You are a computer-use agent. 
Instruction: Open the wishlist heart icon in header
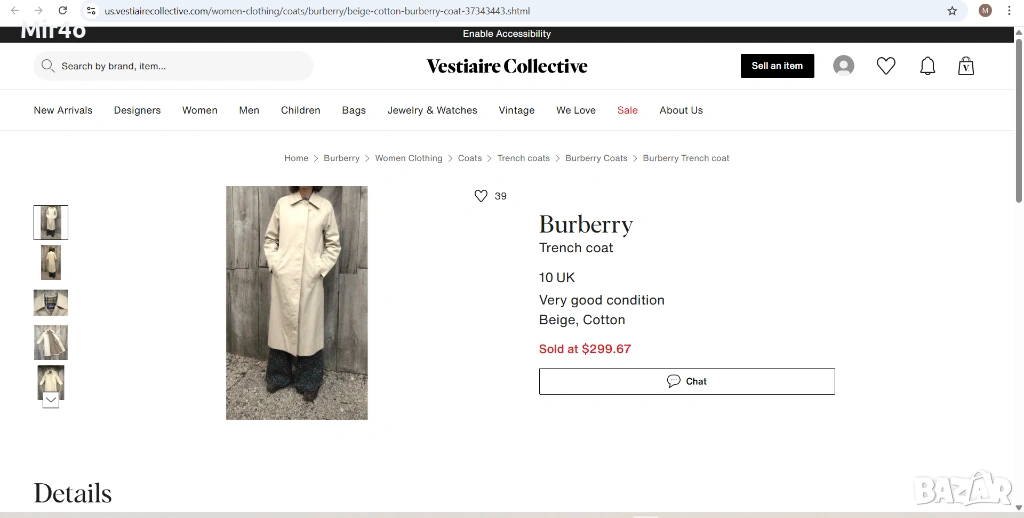(x=886, y=66)
